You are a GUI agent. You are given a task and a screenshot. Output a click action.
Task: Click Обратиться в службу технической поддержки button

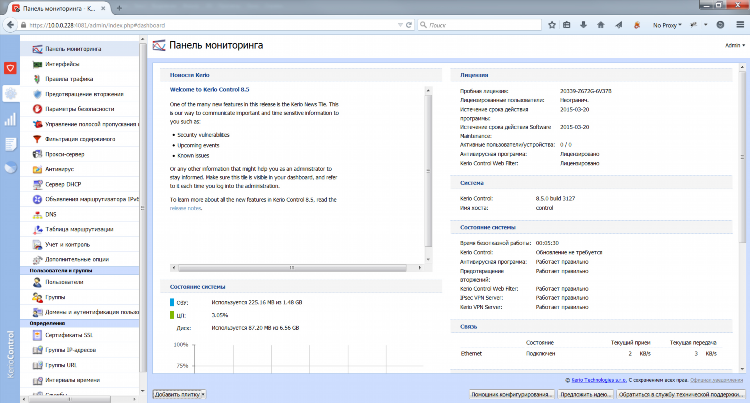click(681, 394)
